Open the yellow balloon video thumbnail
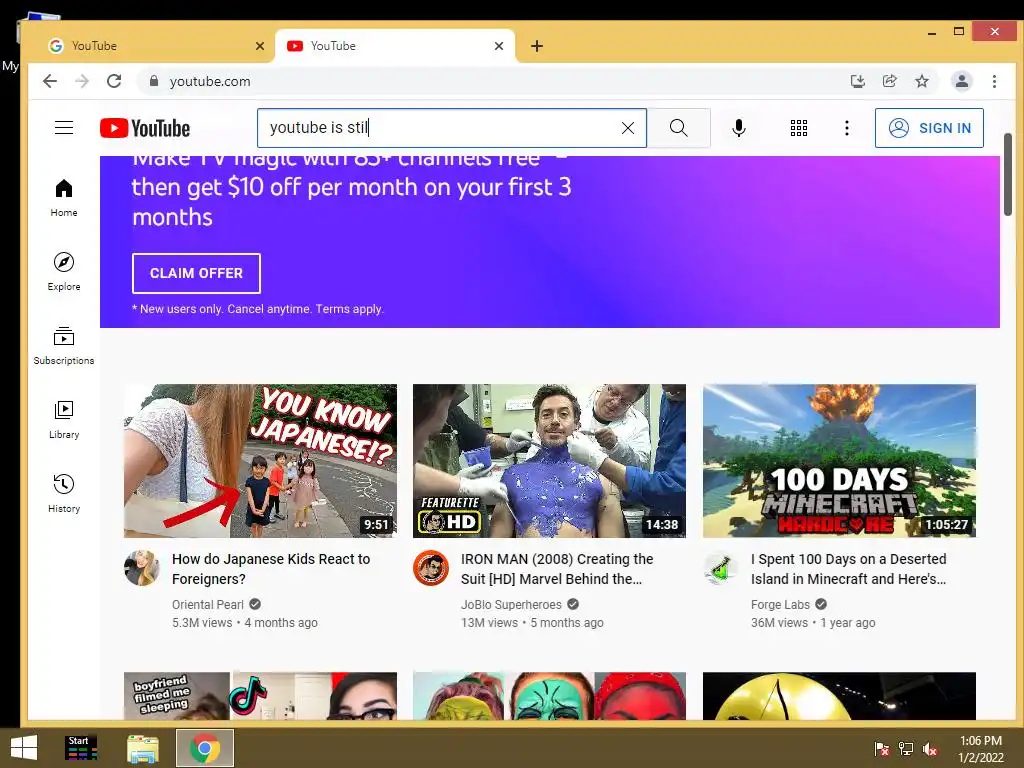The width and height of the screenshot is (1024, 768). click(x=839, y=696)
